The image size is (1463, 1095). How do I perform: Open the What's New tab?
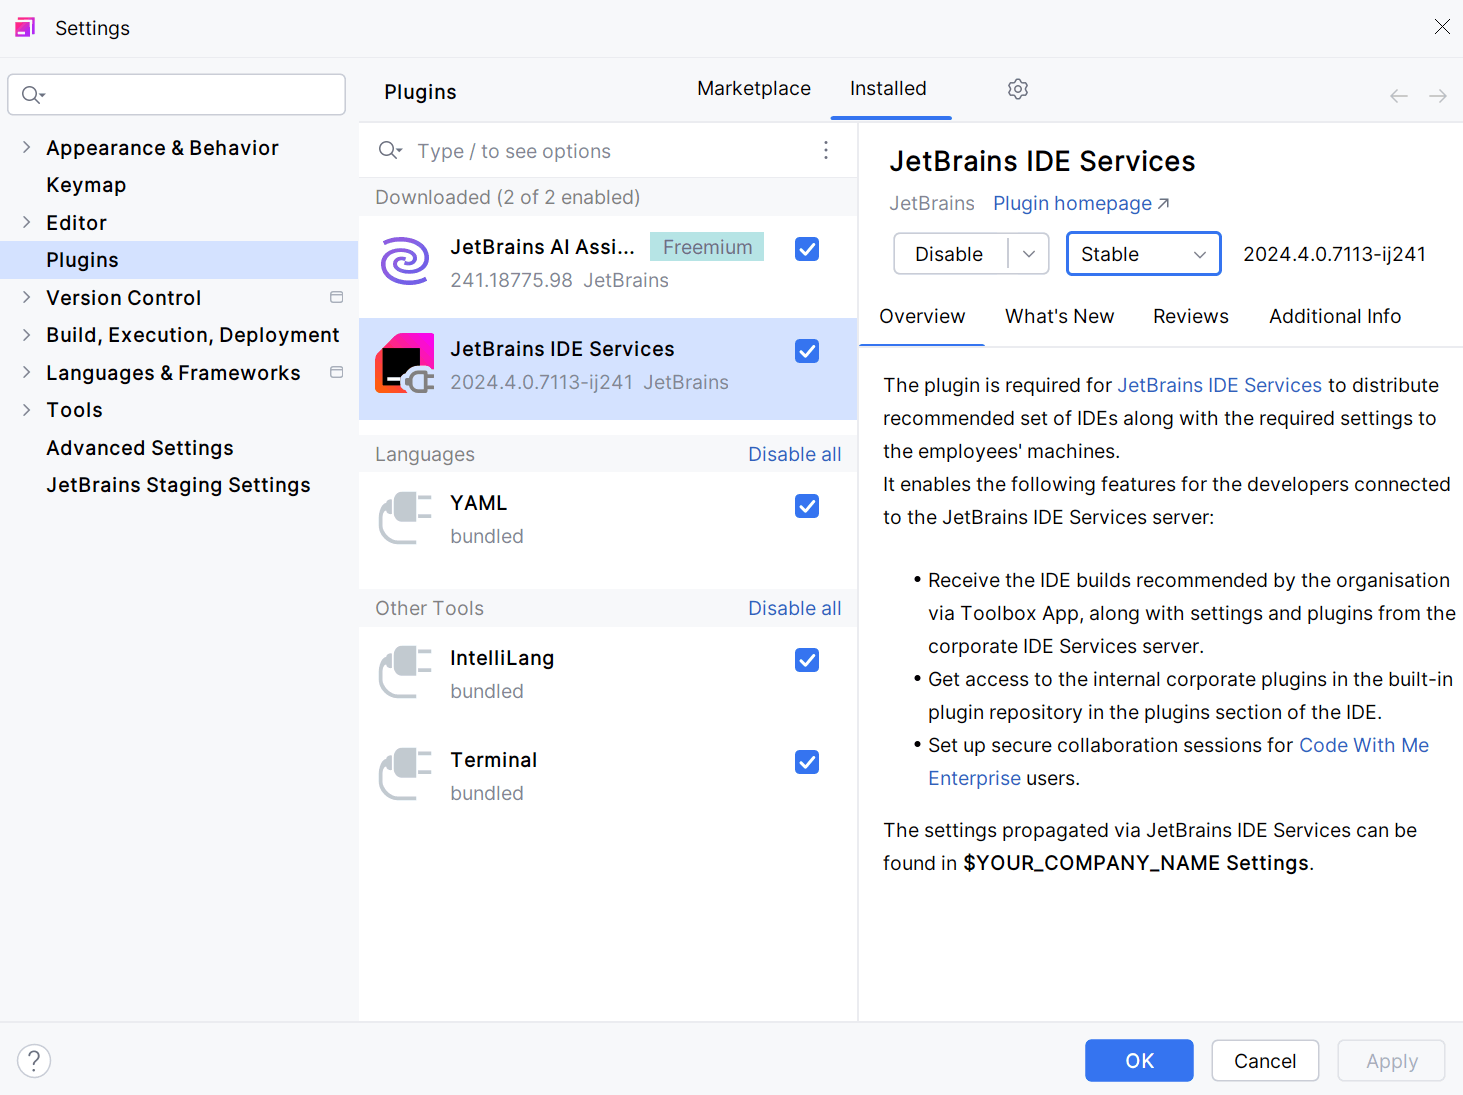click(x=1059, y=316)
